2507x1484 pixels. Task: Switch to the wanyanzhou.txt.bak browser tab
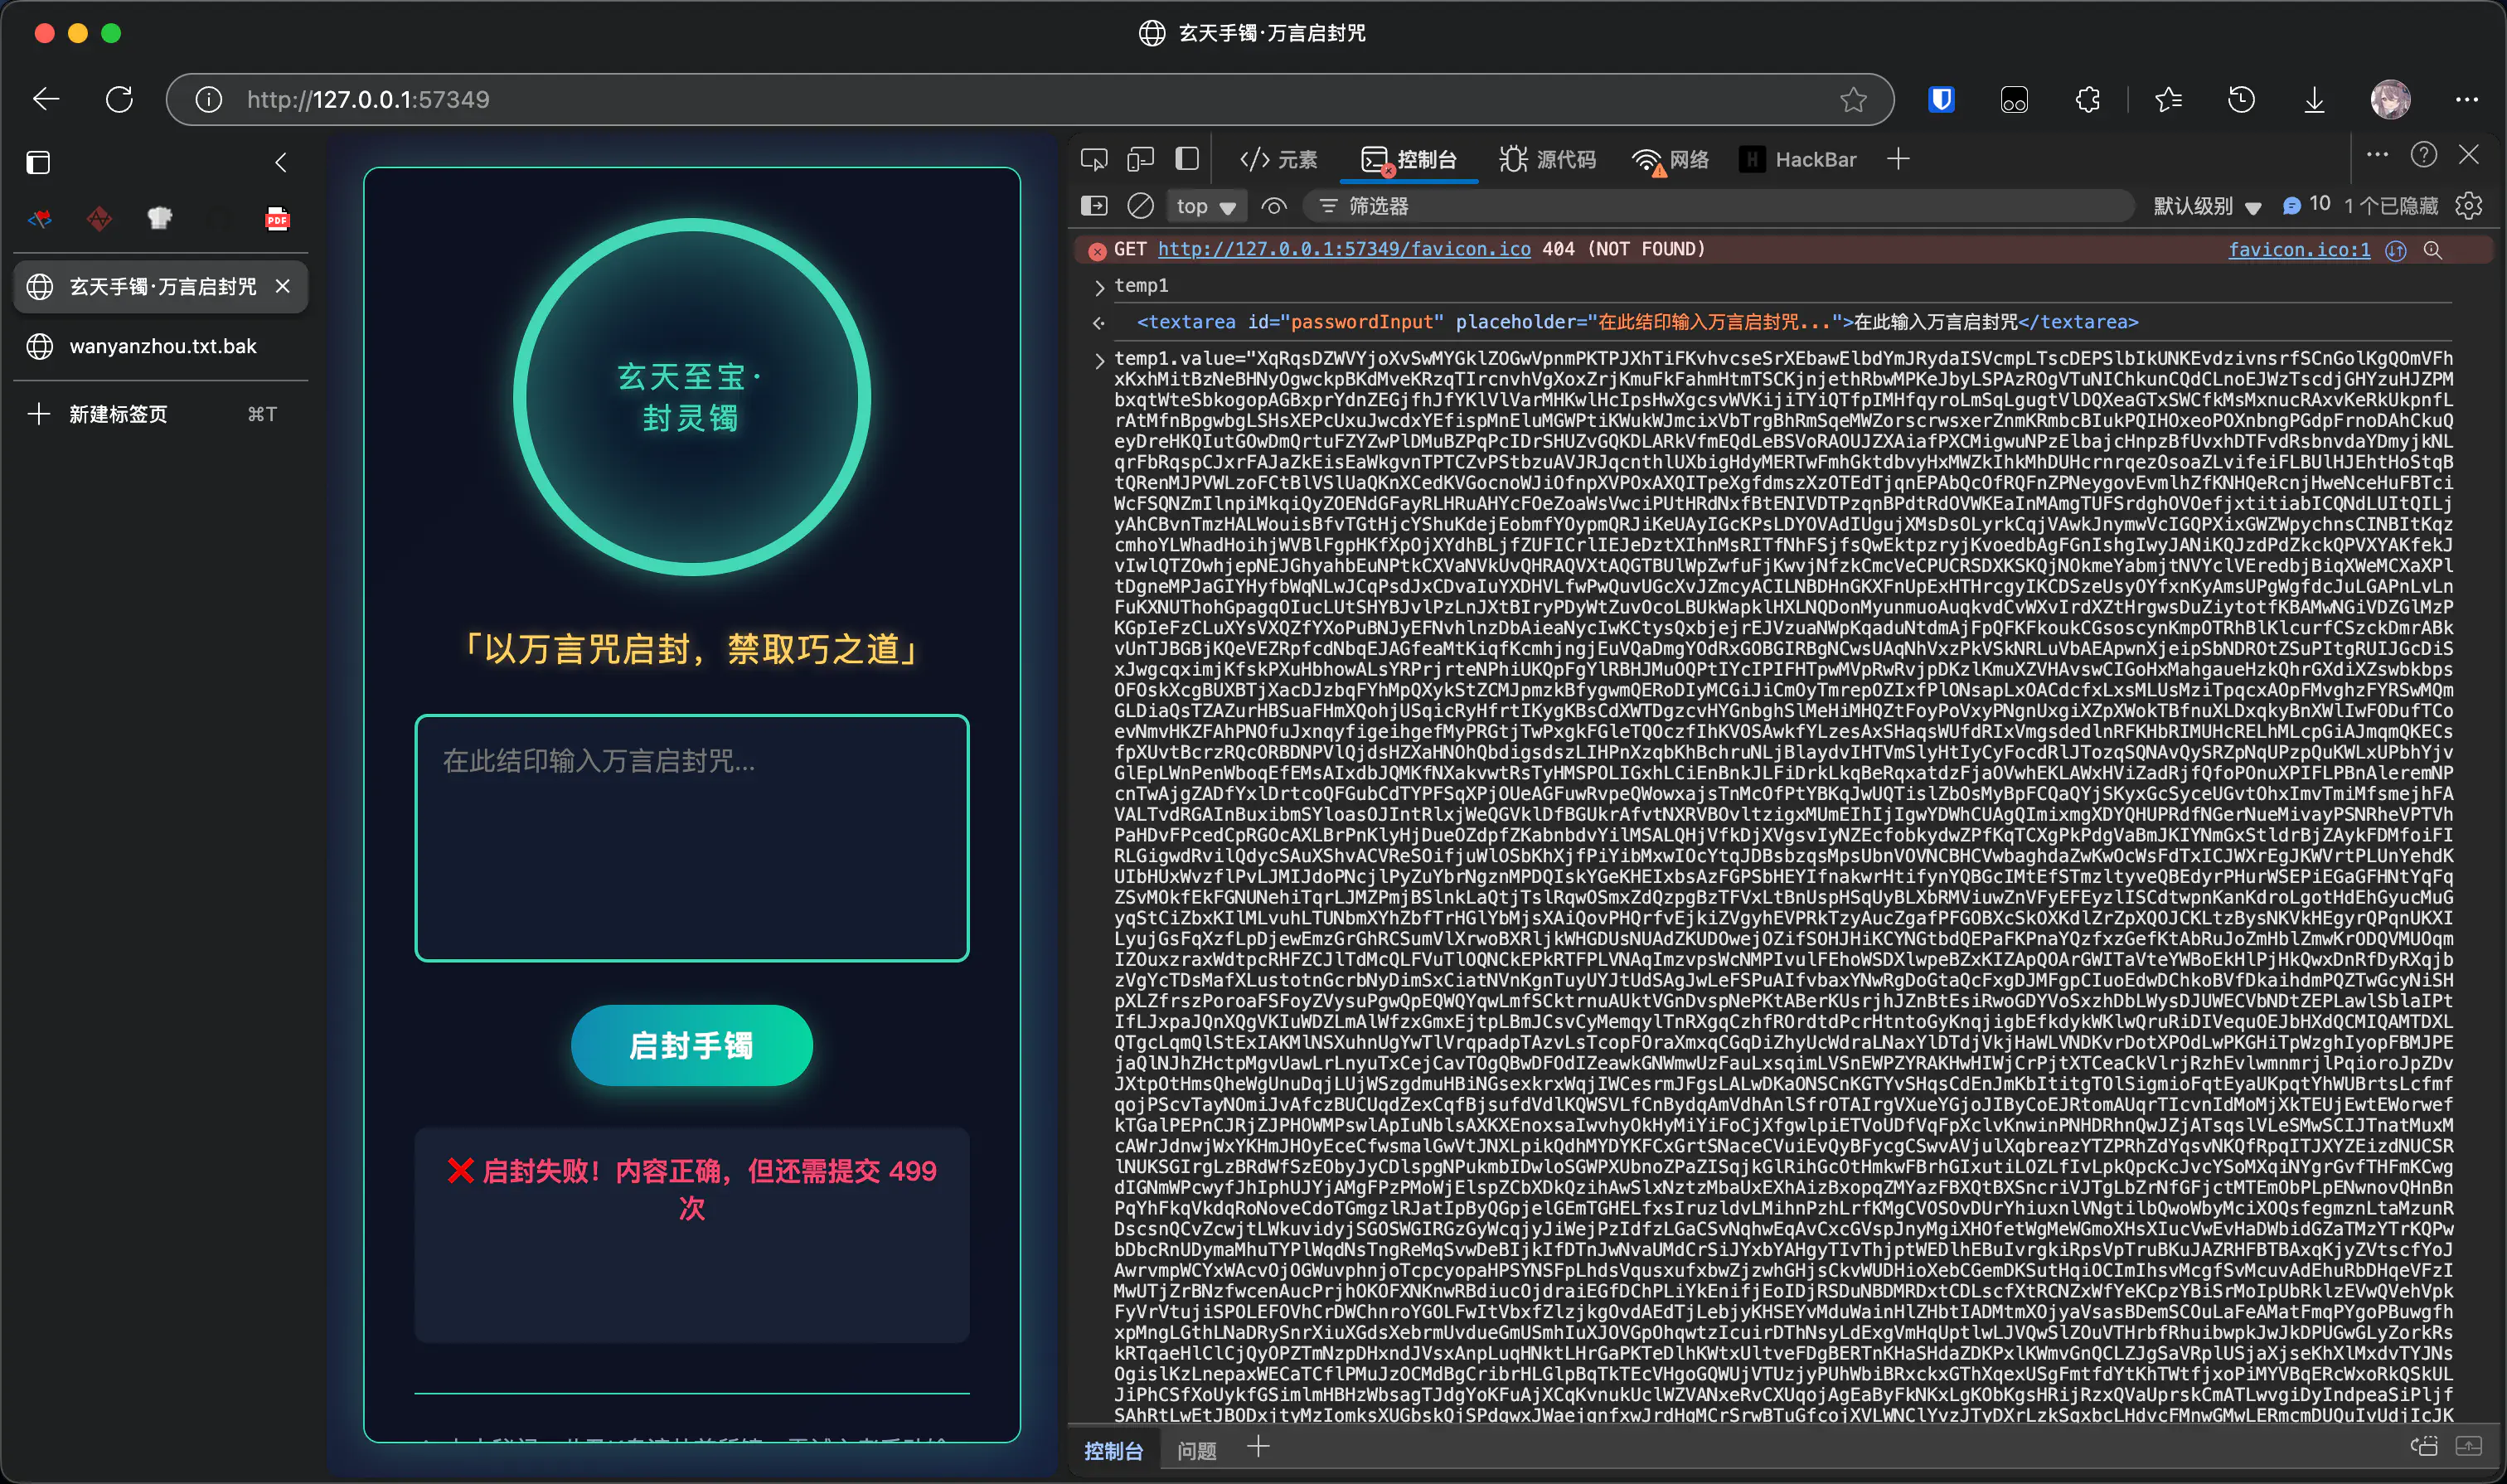pos(162,346)
